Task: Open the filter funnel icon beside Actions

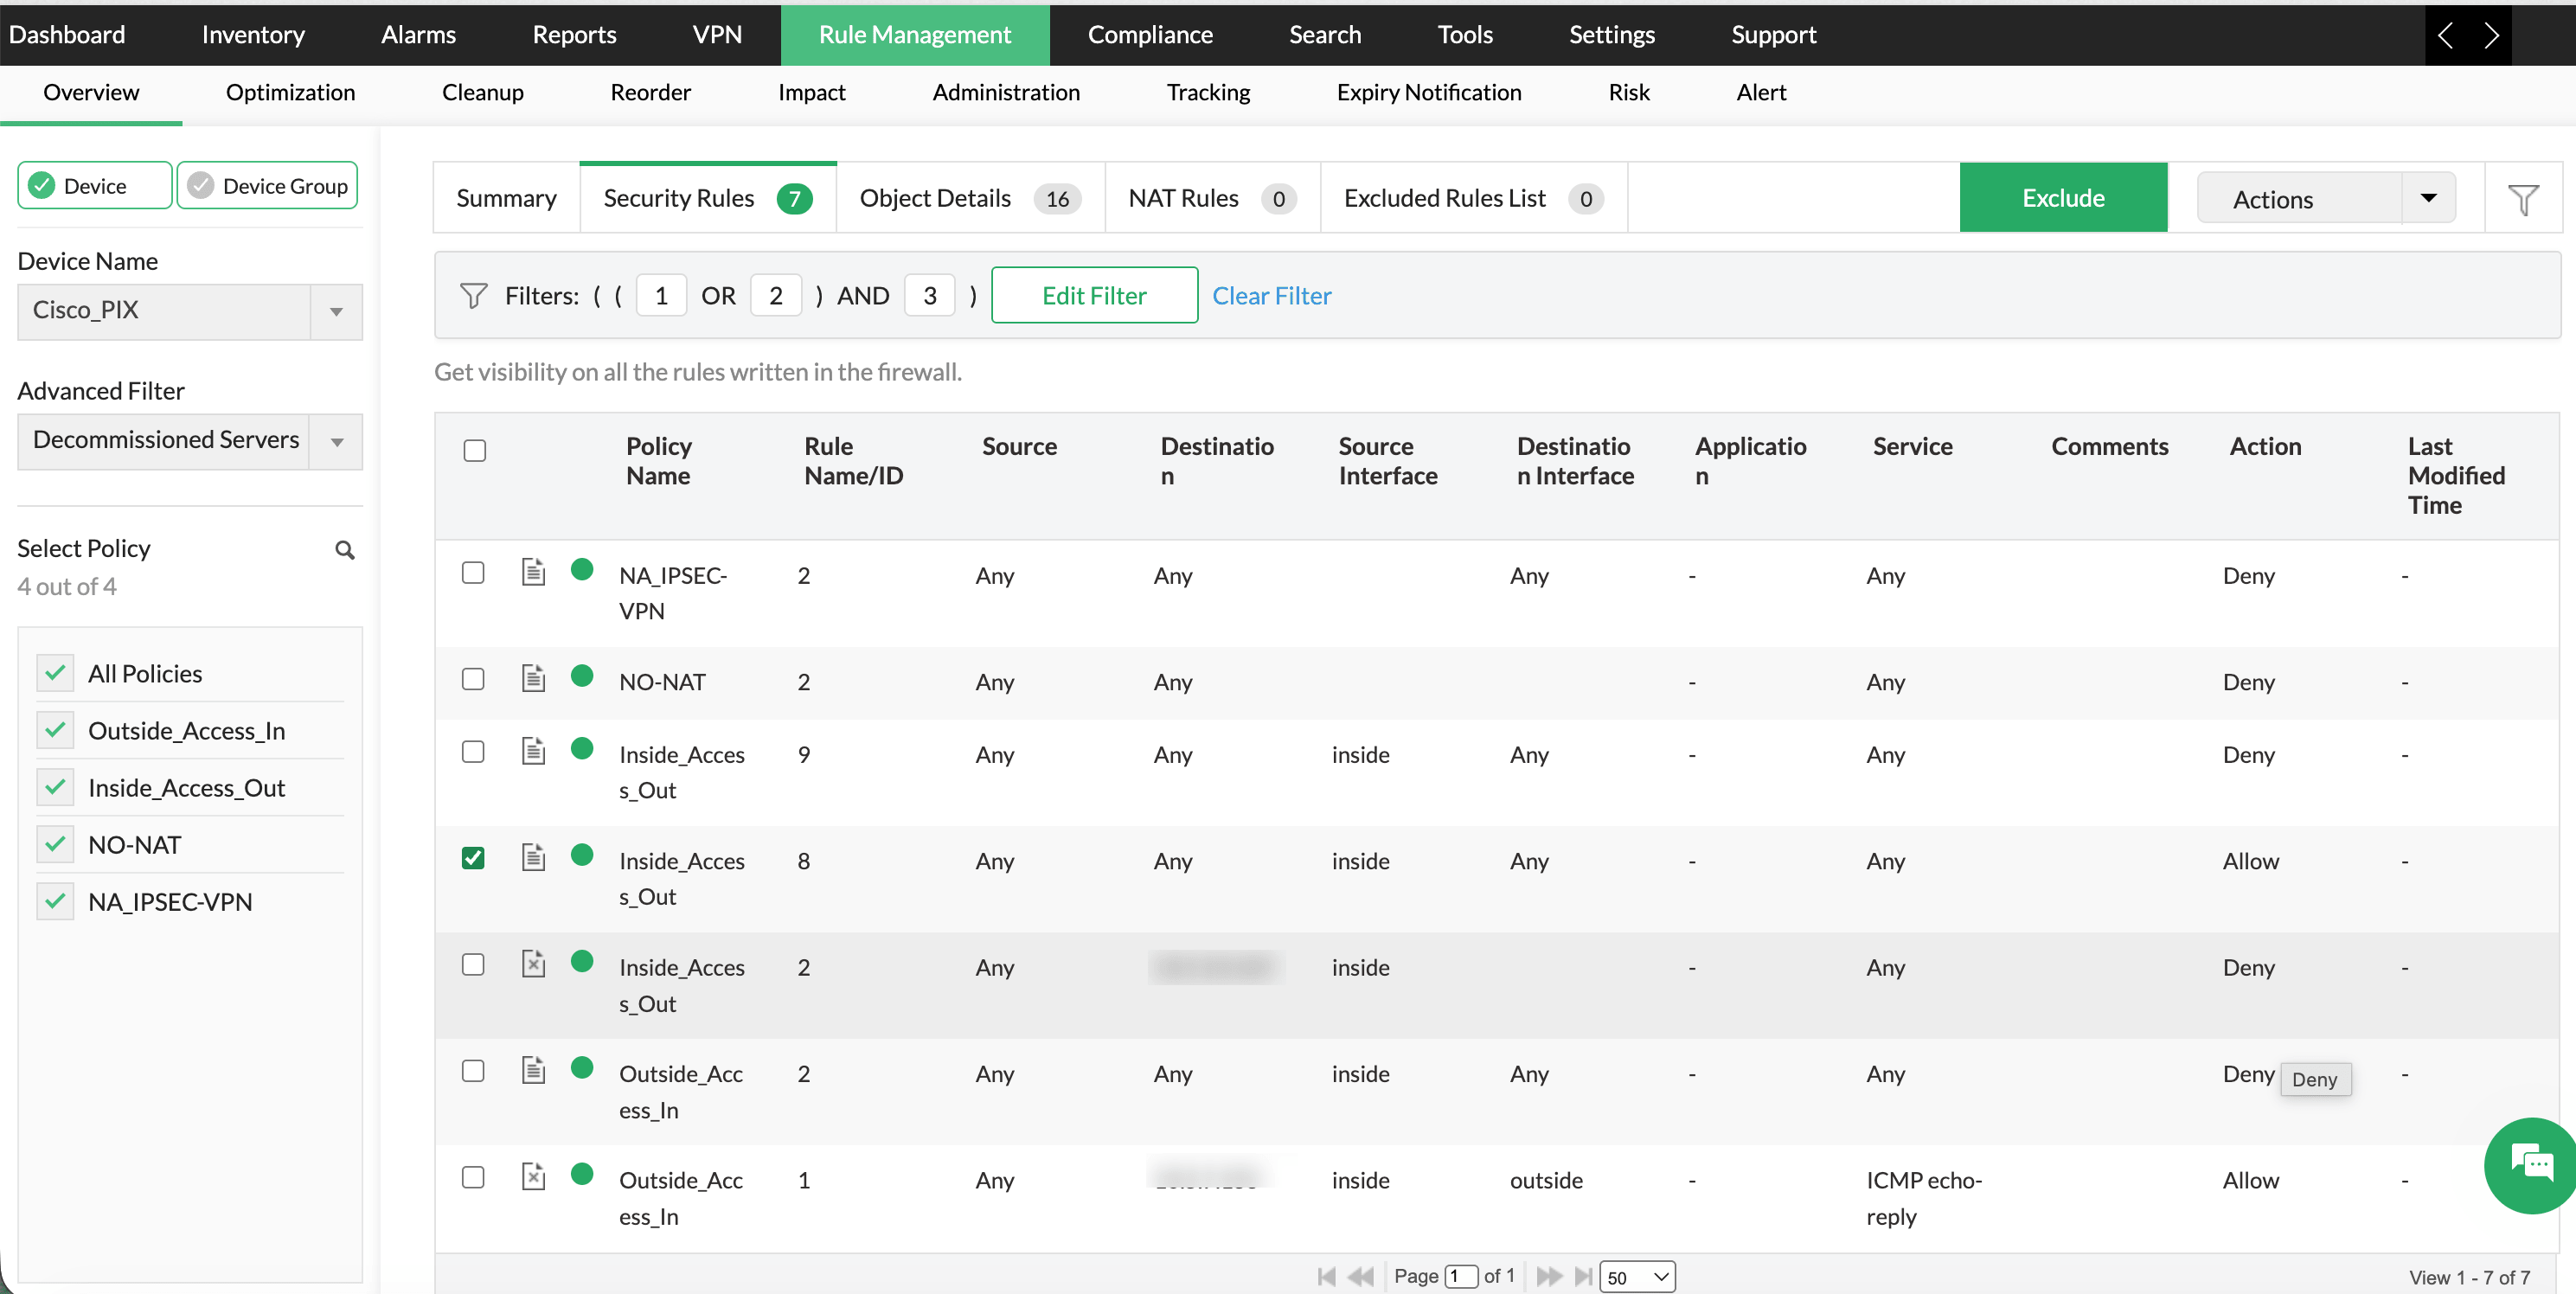Action: pyautogui.click(x=2522, y=199)
